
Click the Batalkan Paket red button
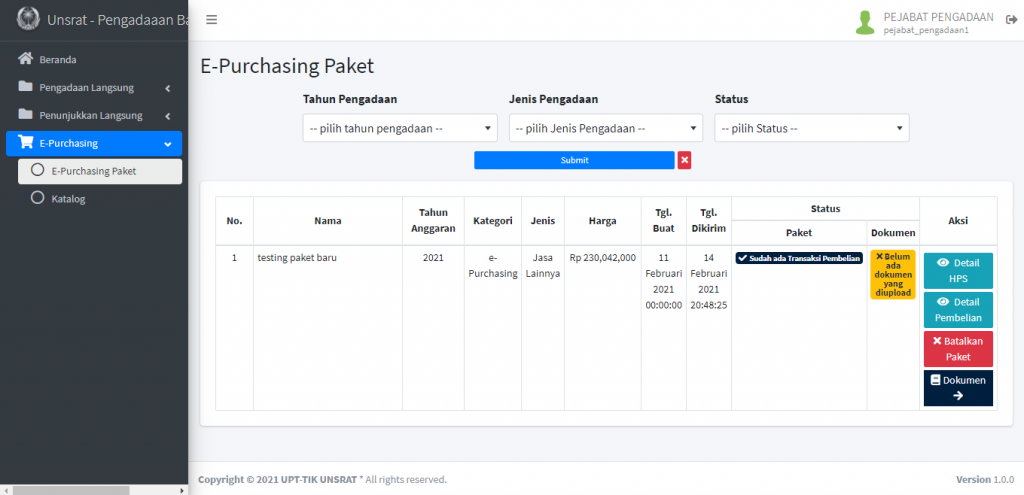pyautogui.click(x=957, y=349)
